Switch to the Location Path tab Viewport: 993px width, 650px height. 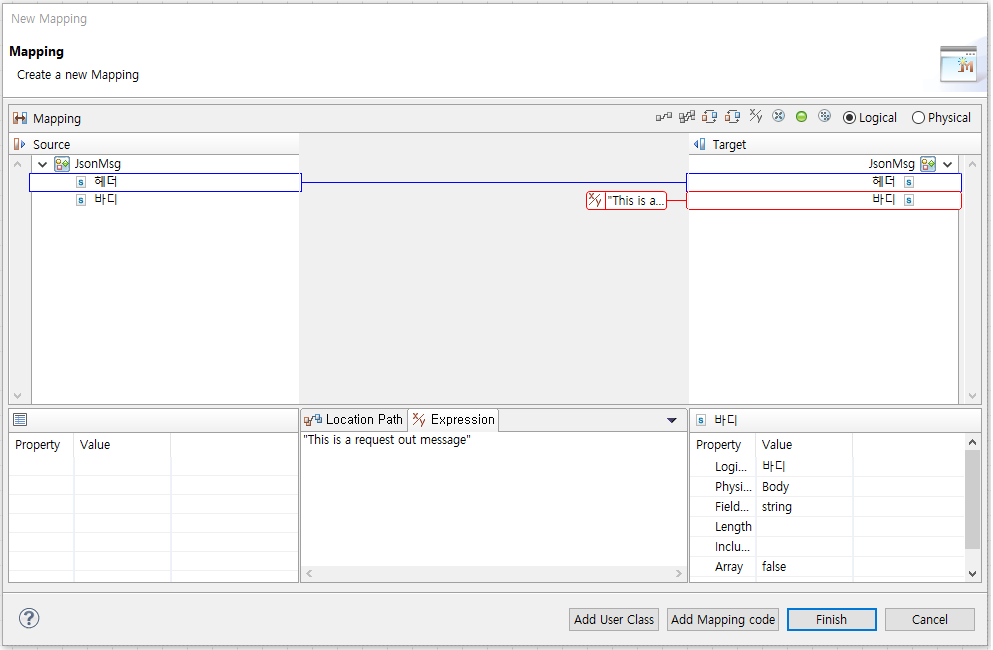point(353,419)
